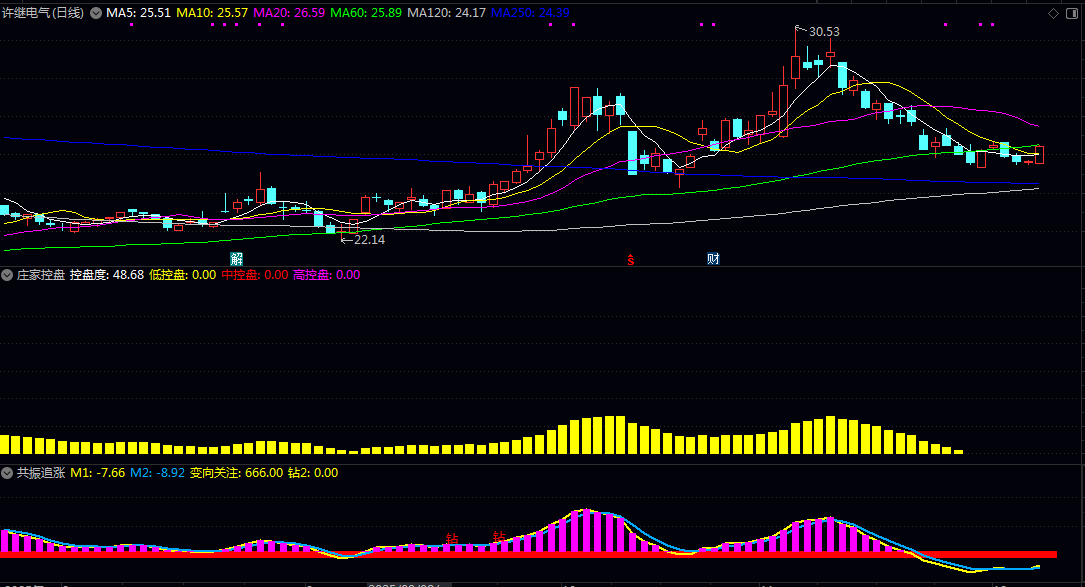This screenshot has width=1085, height=587.
Task: Click the 30.53 high price flag
Action: coord(823,32)
